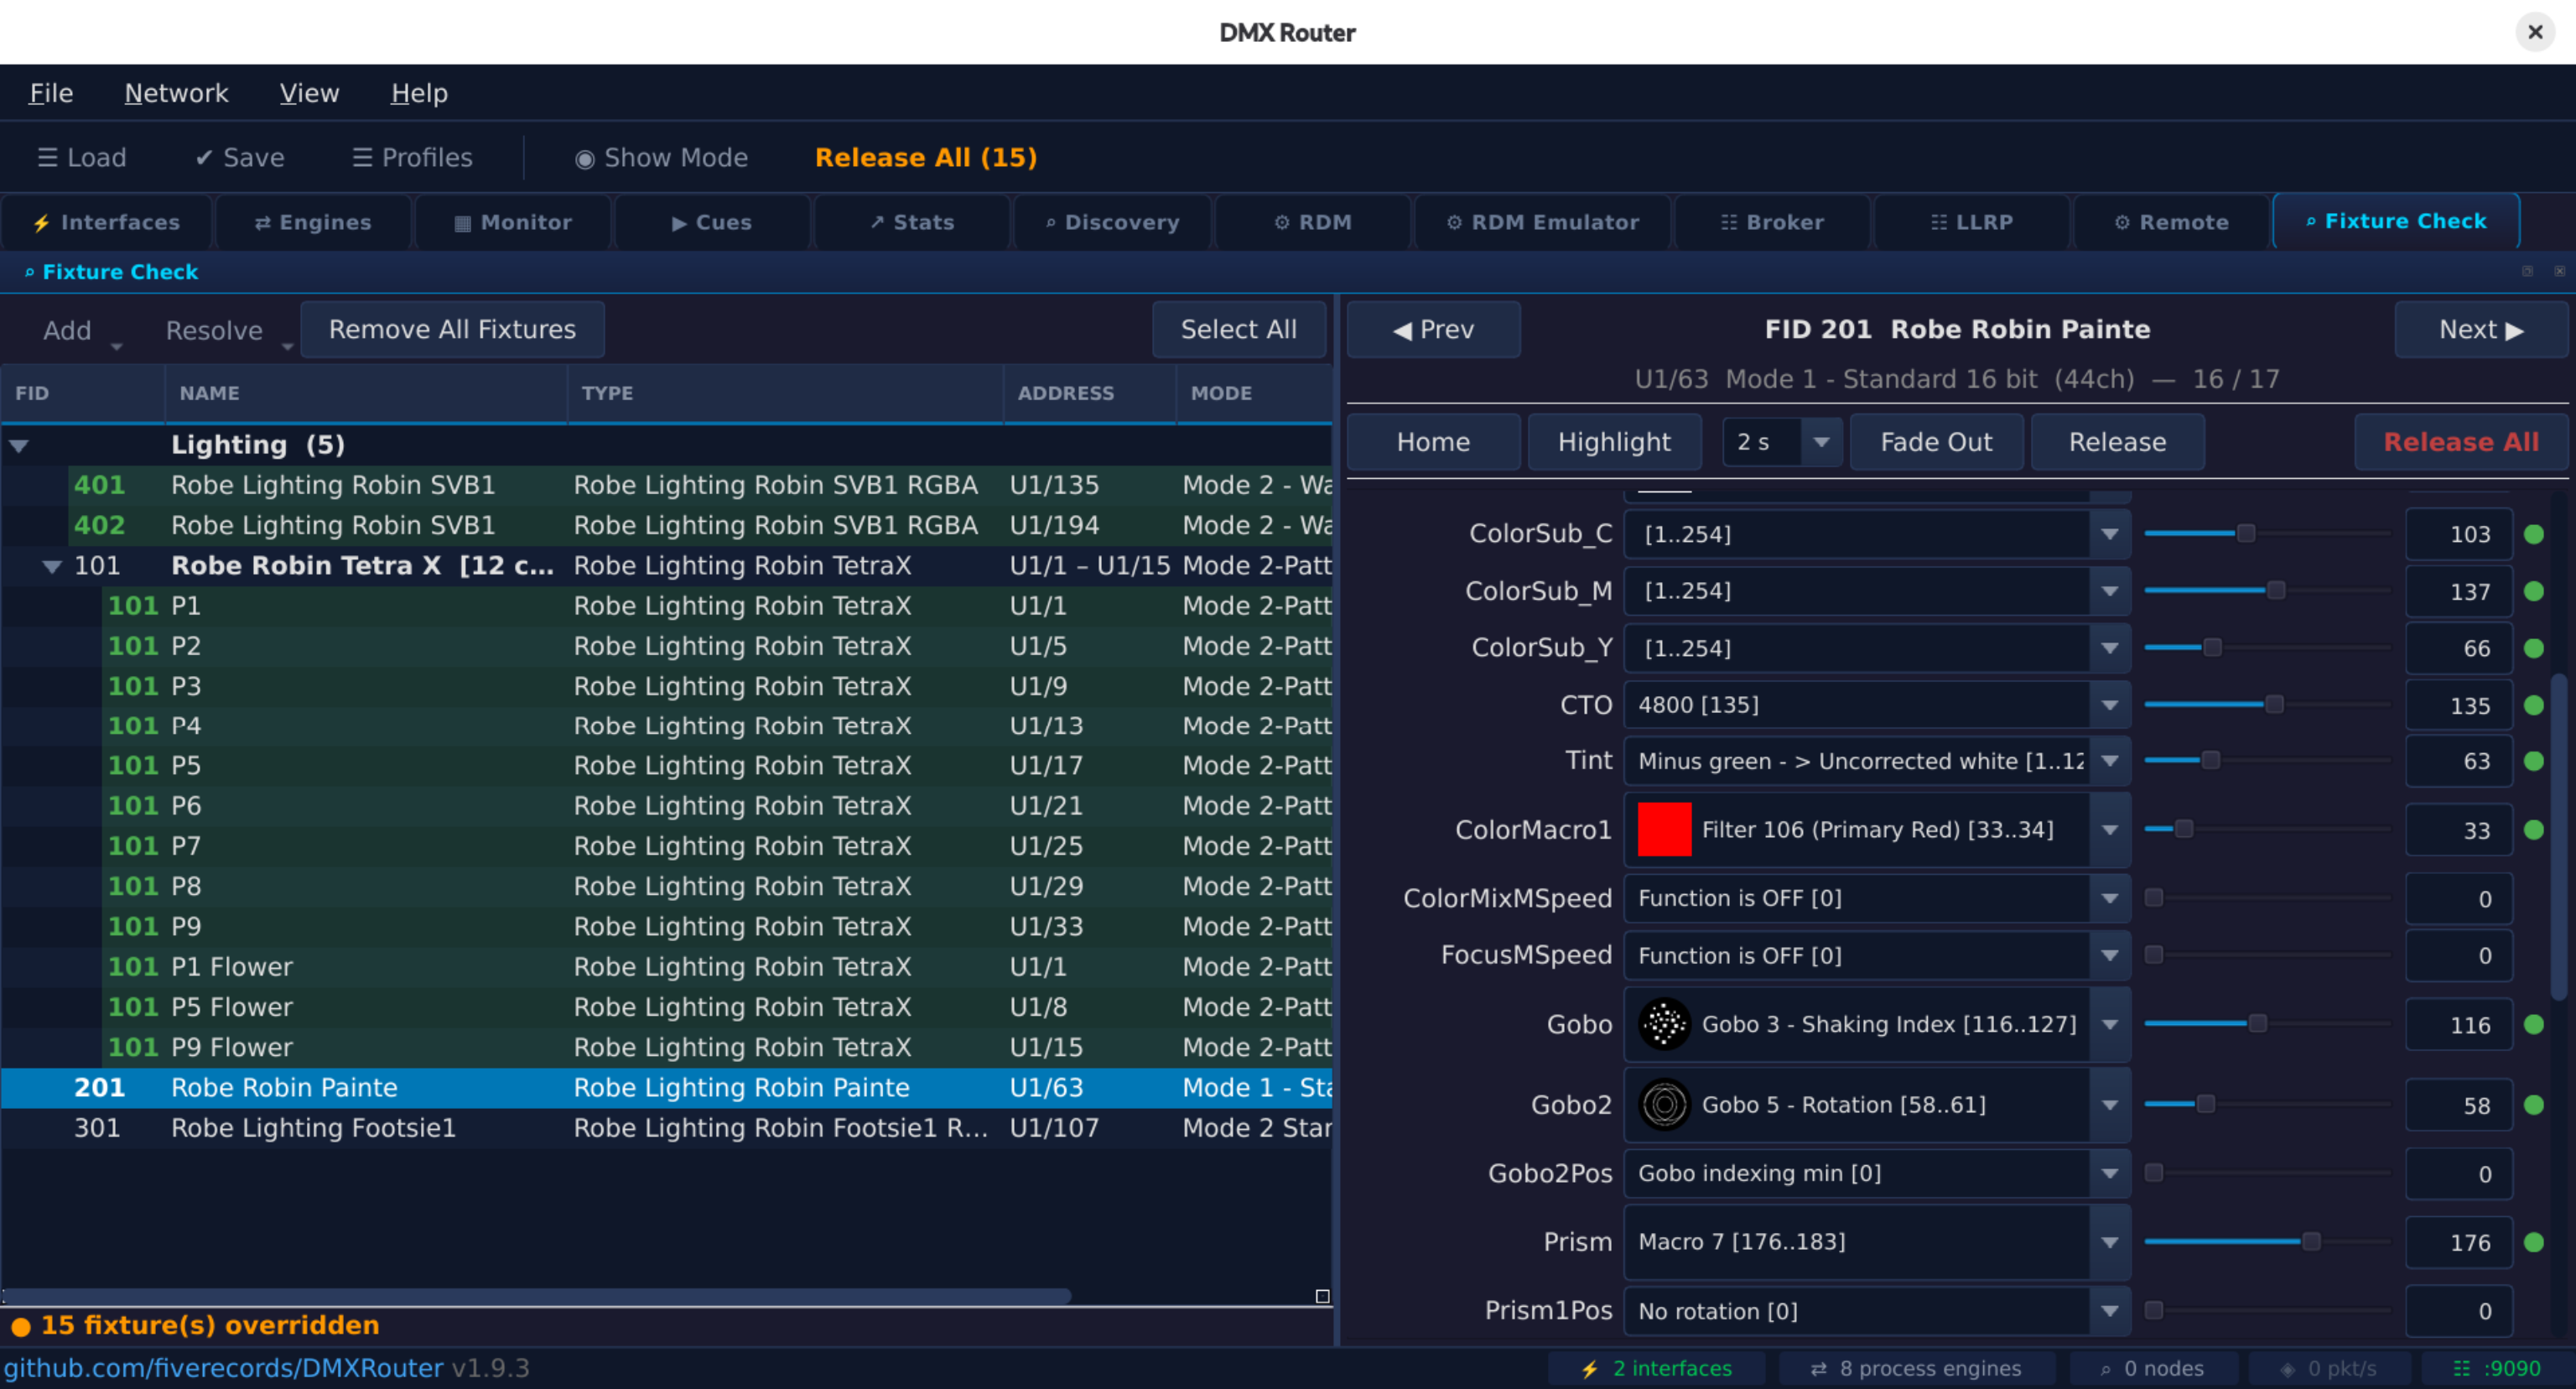Open the ColorMacro1 filter dropdown
The width and height of the screenshot is (2576, 1389).
(2109, 830)
